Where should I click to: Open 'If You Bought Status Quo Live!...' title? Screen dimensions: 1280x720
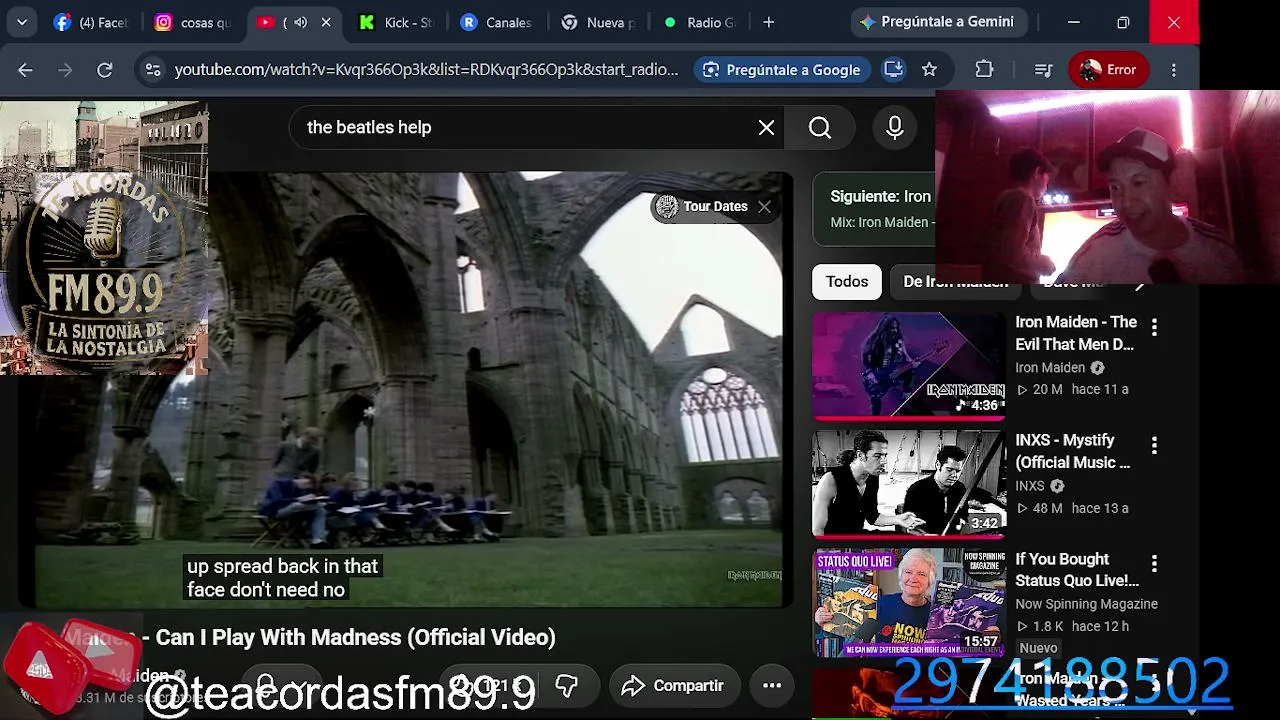coord(1077,569)
